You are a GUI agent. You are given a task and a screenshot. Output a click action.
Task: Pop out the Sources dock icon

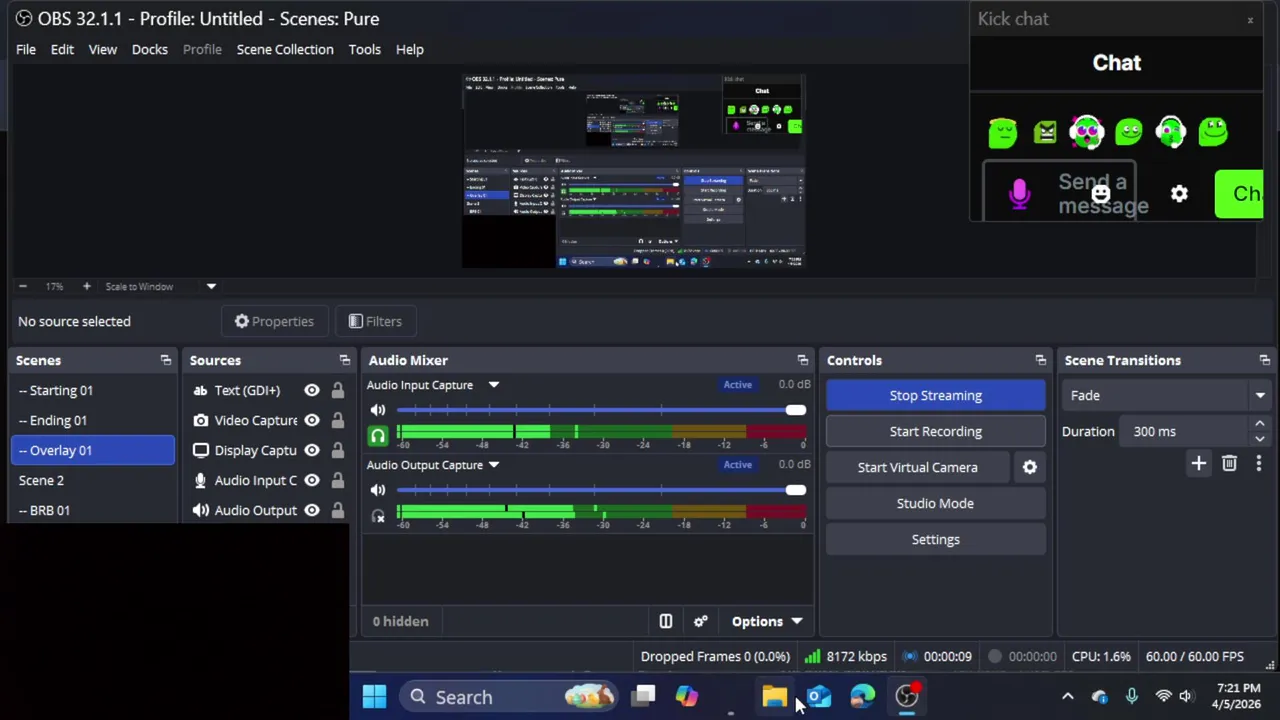[x=344, y=360]
